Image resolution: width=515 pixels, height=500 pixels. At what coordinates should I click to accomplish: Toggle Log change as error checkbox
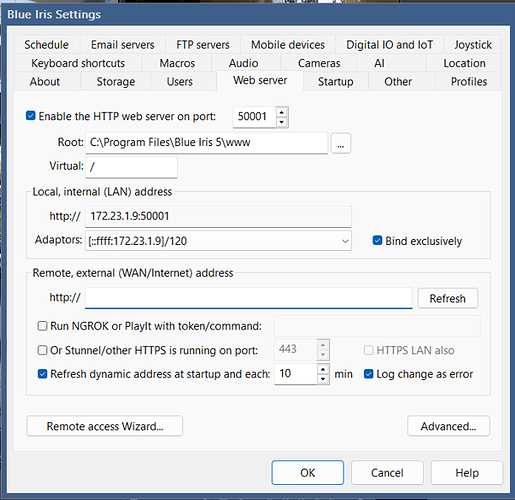click(x=368, y=374)
